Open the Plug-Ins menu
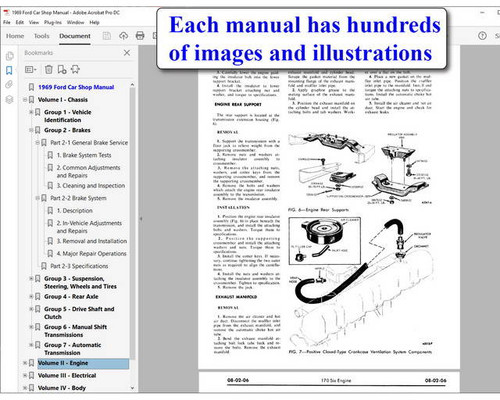The width and height of the screenshot is (500, 400). click(53, 22)
